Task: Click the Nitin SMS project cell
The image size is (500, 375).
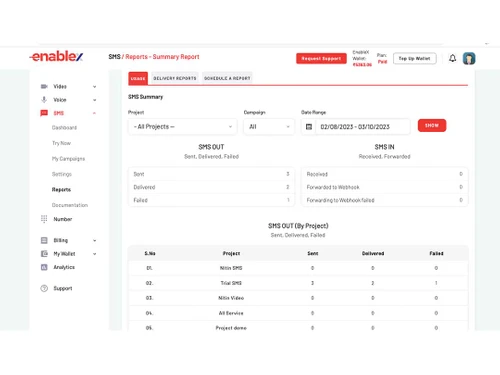Action: click(231, 268)
